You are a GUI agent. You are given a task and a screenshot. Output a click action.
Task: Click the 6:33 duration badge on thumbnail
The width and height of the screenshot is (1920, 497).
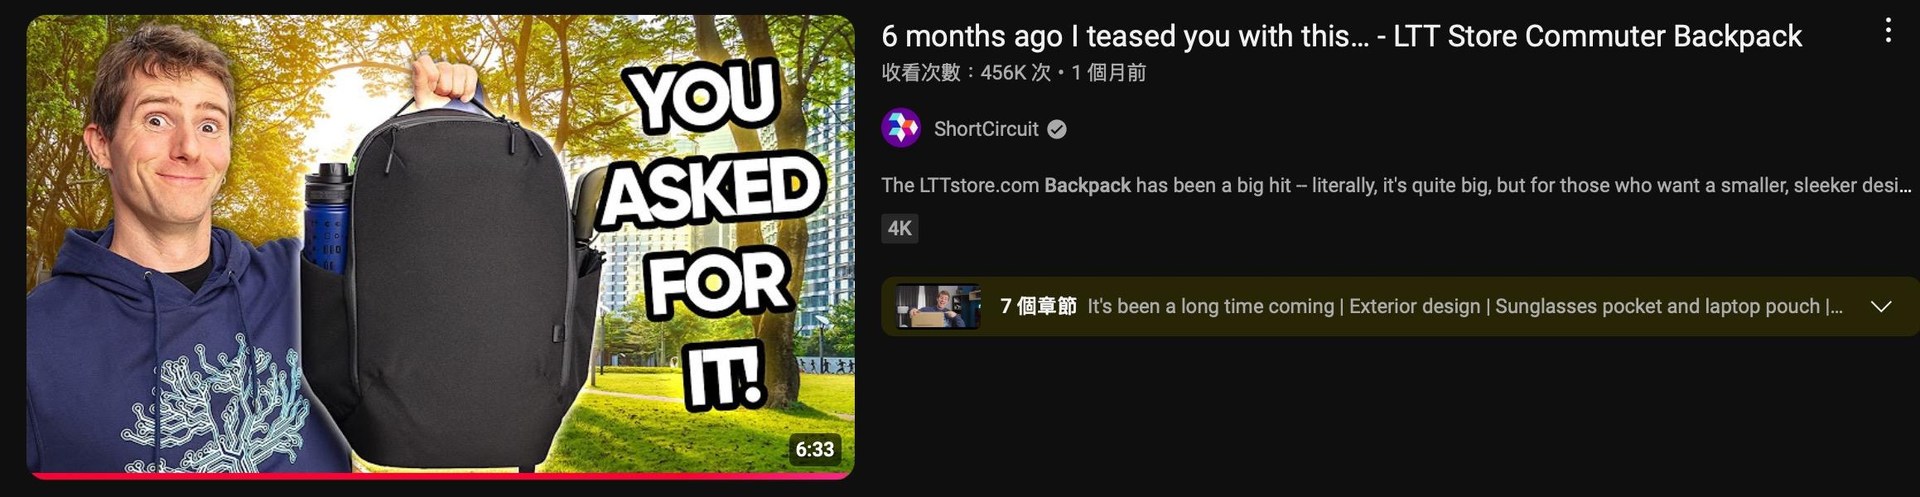point(814,449)
